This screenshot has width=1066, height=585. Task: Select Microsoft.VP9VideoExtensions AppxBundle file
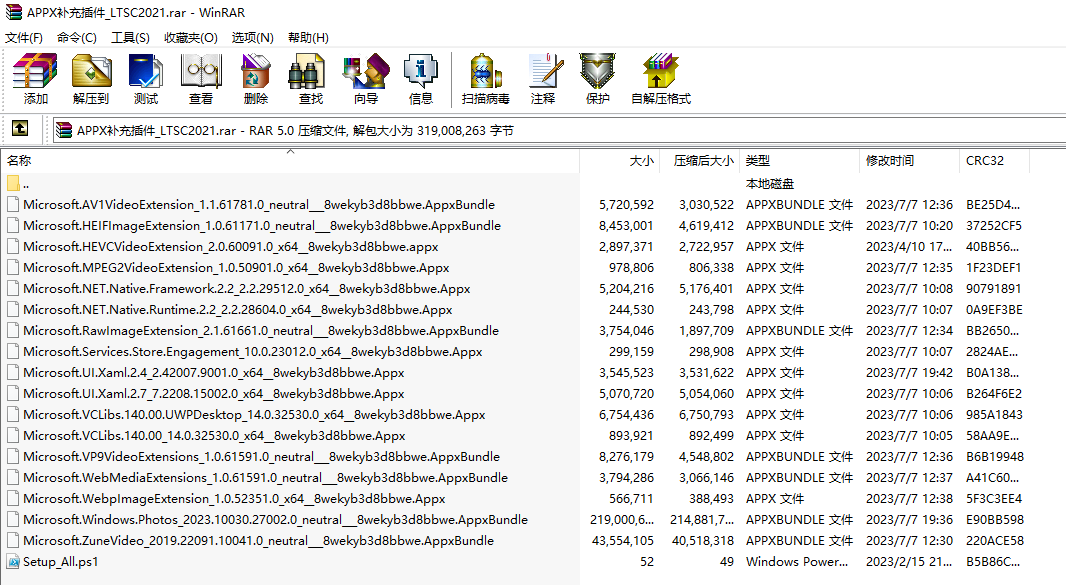262,456
